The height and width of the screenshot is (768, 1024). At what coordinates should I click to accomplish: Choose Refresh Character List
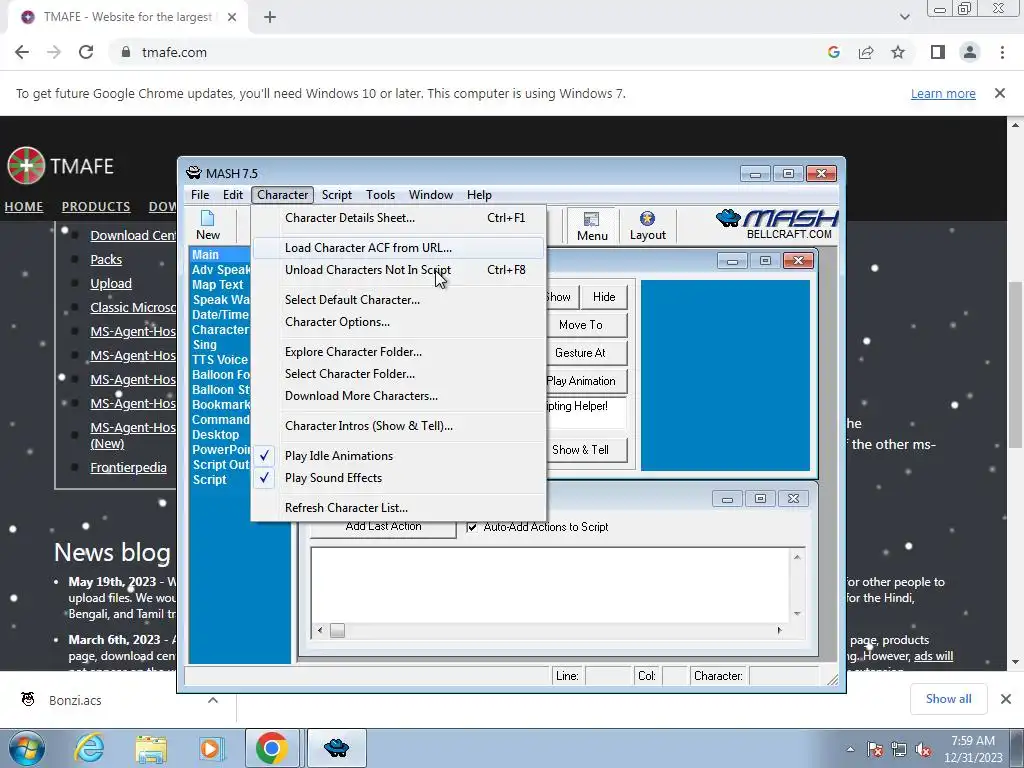(x=398, y=507)
